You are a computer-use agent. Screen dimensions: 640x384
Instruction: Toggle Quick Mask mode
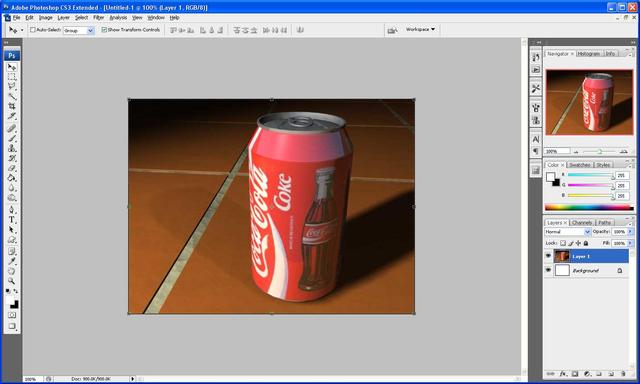(12, 315)
